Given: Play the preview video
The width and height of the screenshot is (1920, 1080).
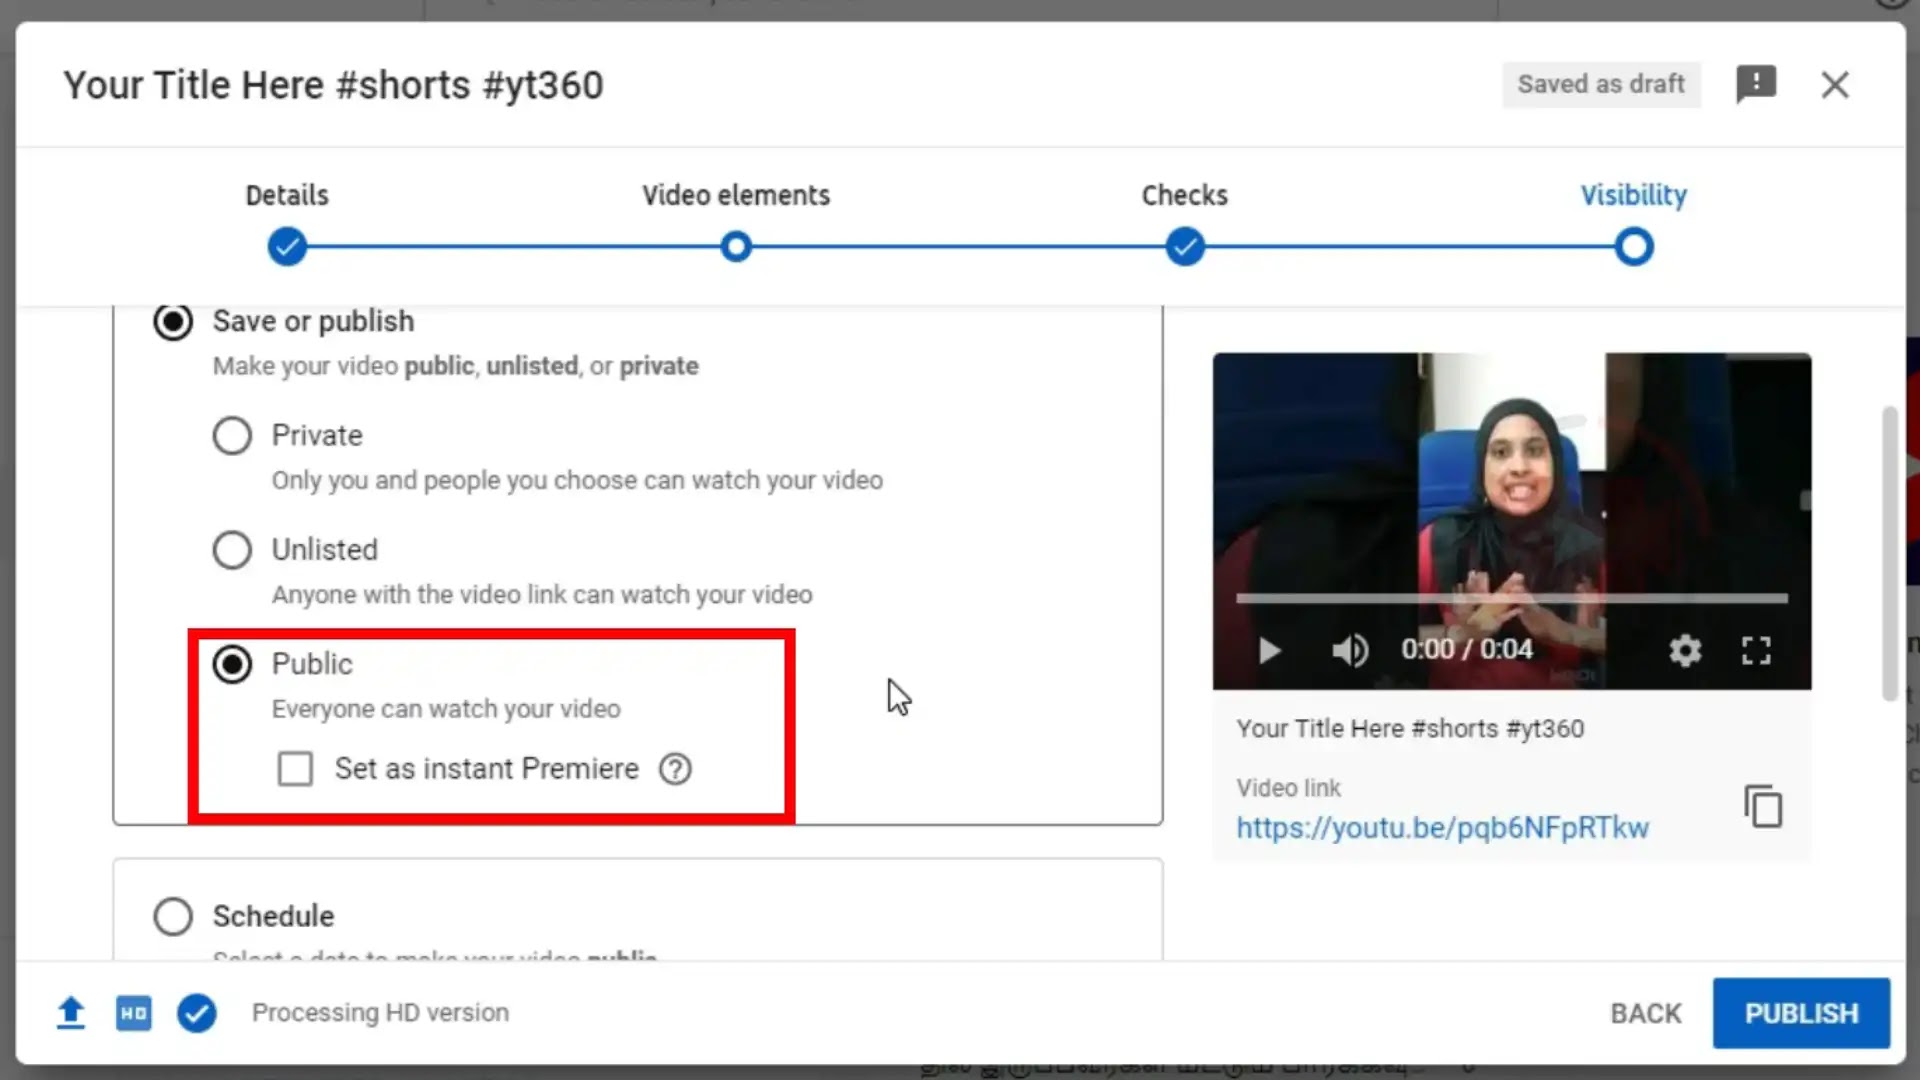Looking at the screenshot, I should (1269, 651).
